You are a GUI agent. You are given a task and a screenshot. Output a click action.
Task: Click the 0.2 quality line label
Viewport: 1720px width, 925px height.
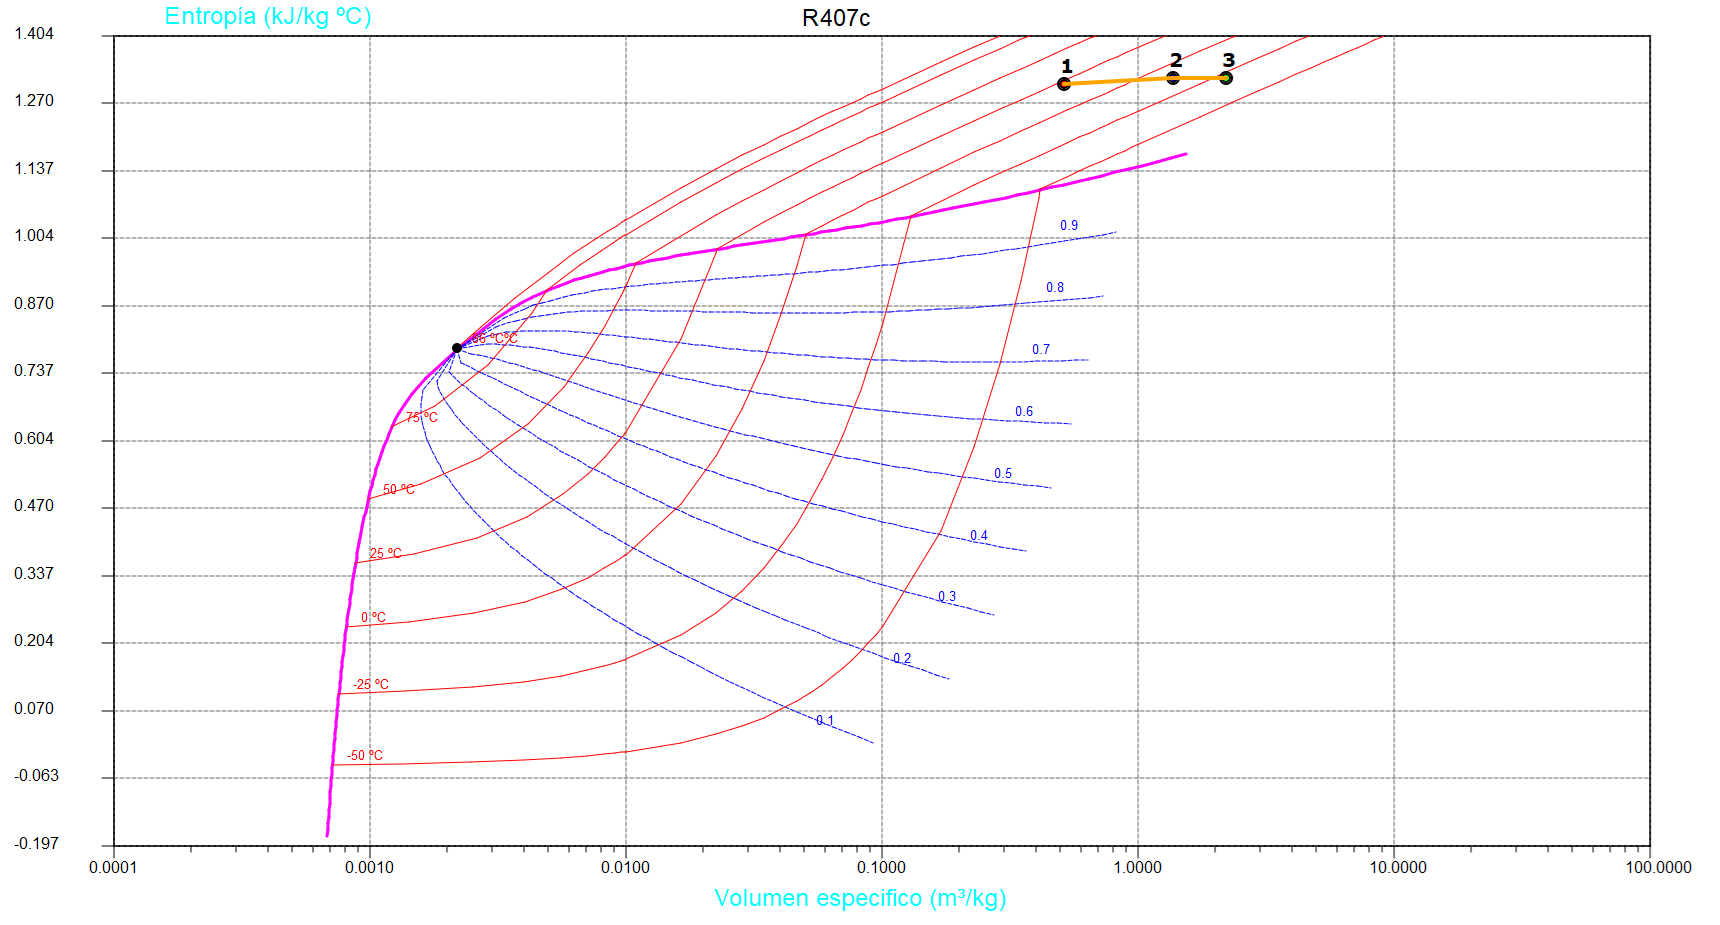[x=902, y=658]
